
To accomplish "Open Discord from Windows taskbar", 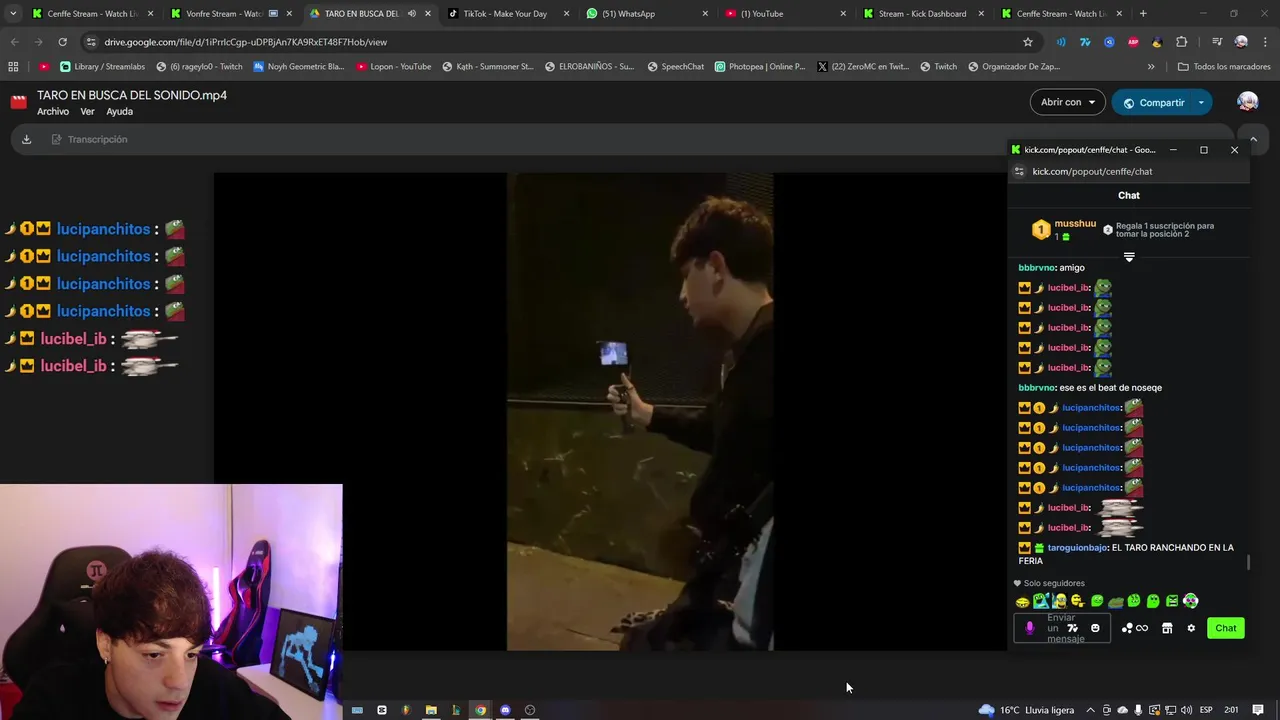I will point(505,710).
